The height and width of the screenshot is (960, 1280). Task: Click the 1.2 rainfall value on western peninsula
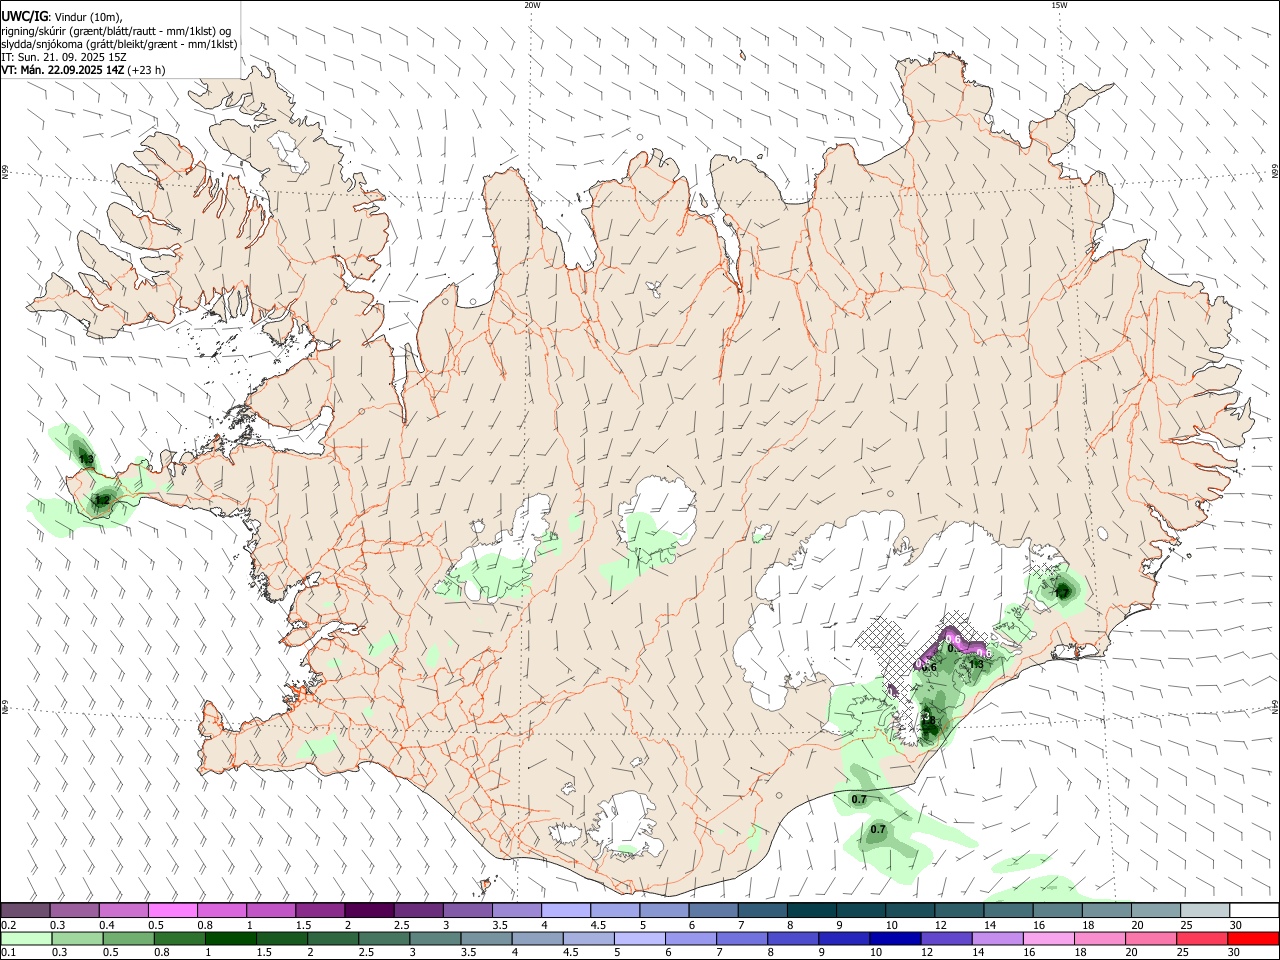click(x=101, y=500)
